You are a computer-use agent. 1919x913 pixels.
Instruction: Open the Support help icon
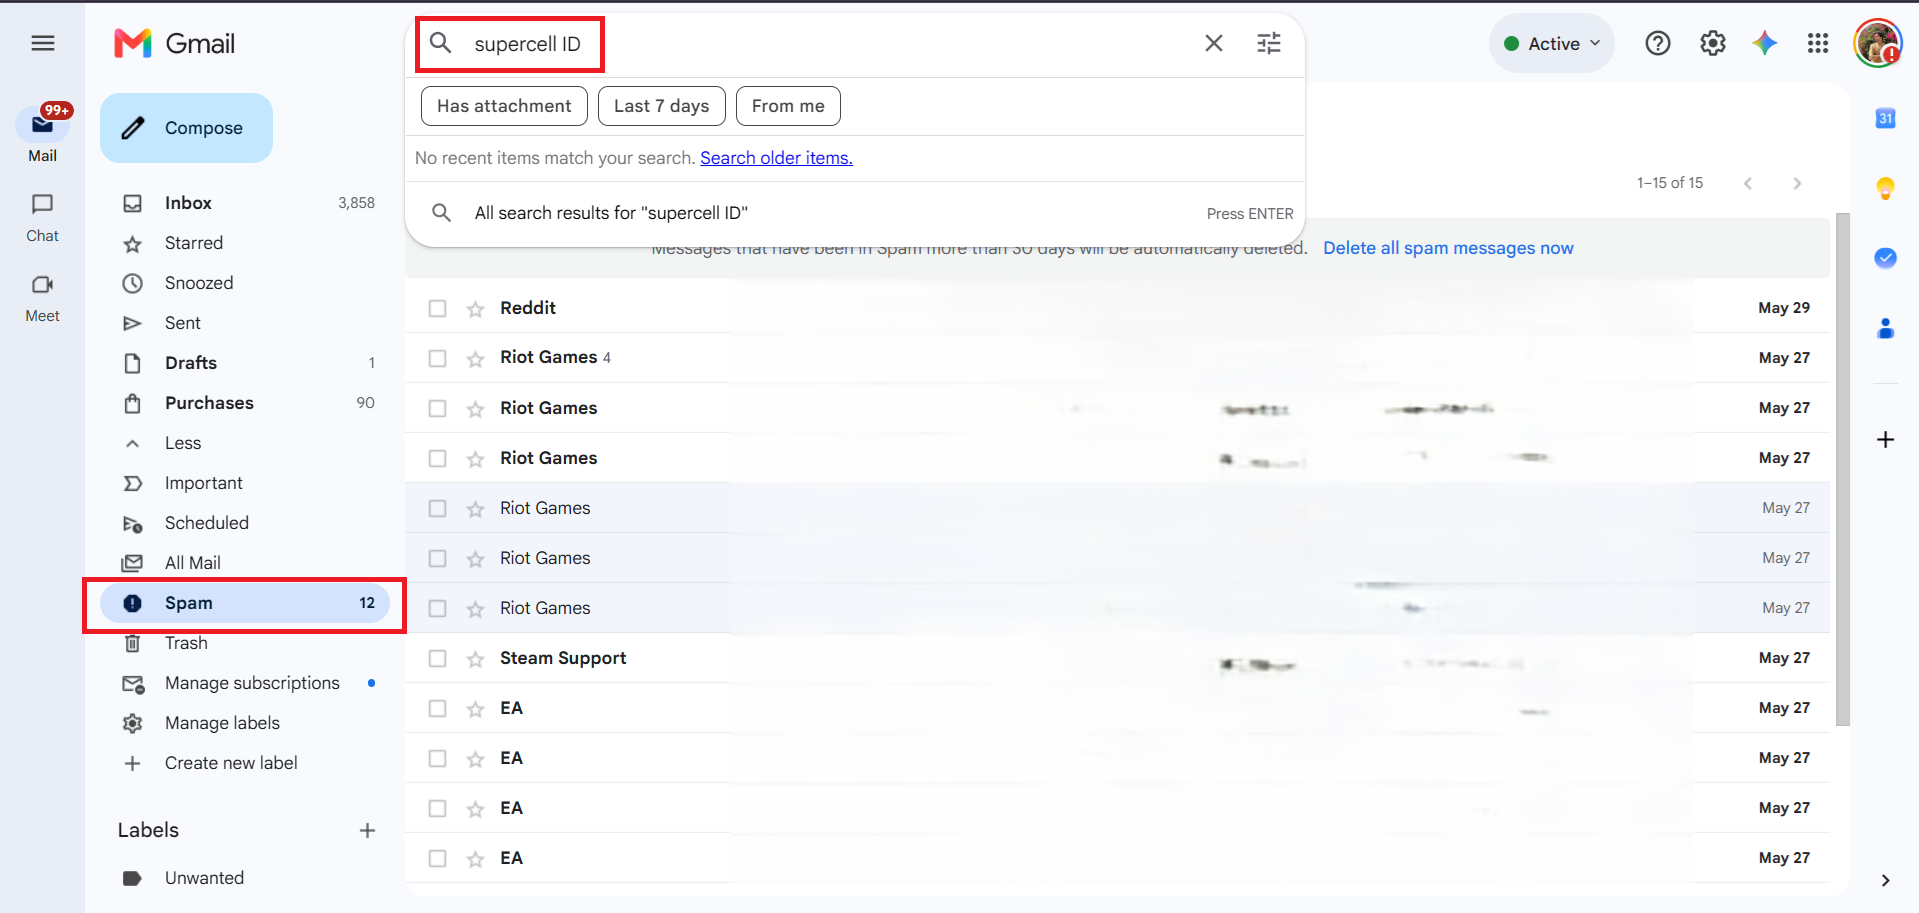[x=1657, y=43]
